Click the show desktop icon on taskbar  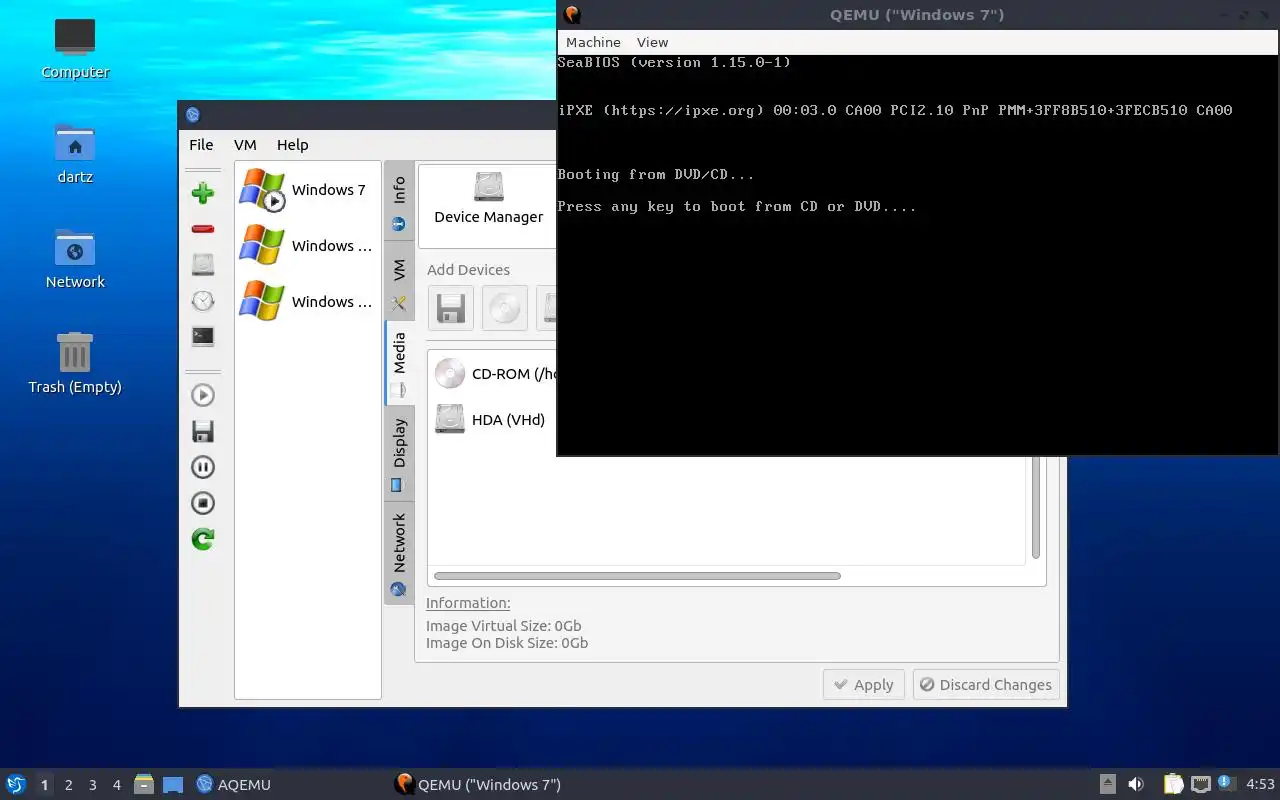pyautogui.click(x=173, y=784)
